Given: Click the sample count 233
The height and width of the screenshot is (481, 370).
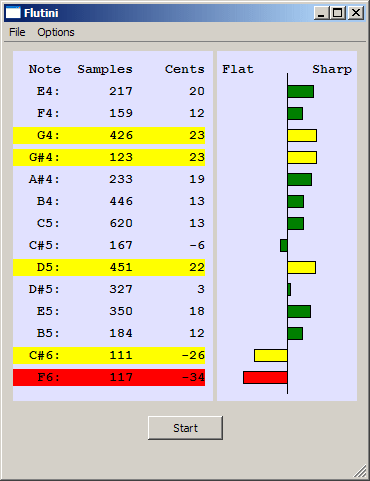Looking at the screenshot, I should coord(121,179).
